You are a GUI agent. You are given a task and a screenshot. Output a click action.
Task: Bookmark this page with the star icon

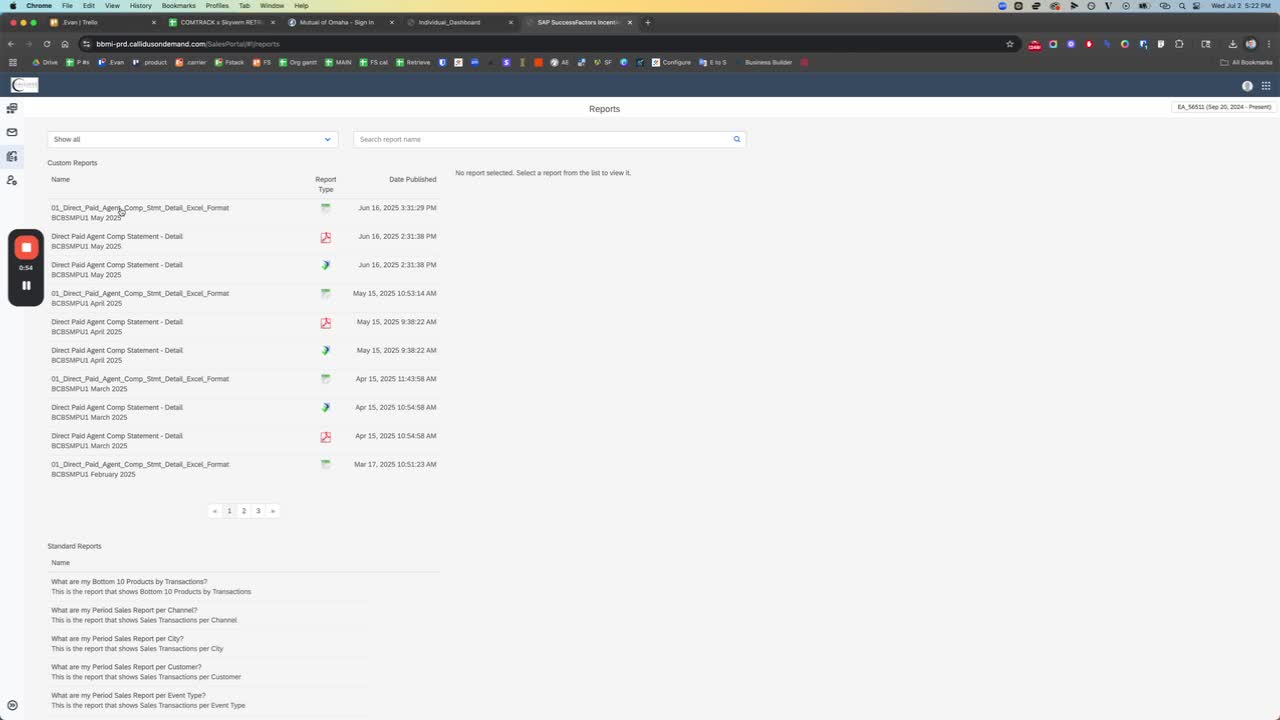click(x=1010, y=44)
